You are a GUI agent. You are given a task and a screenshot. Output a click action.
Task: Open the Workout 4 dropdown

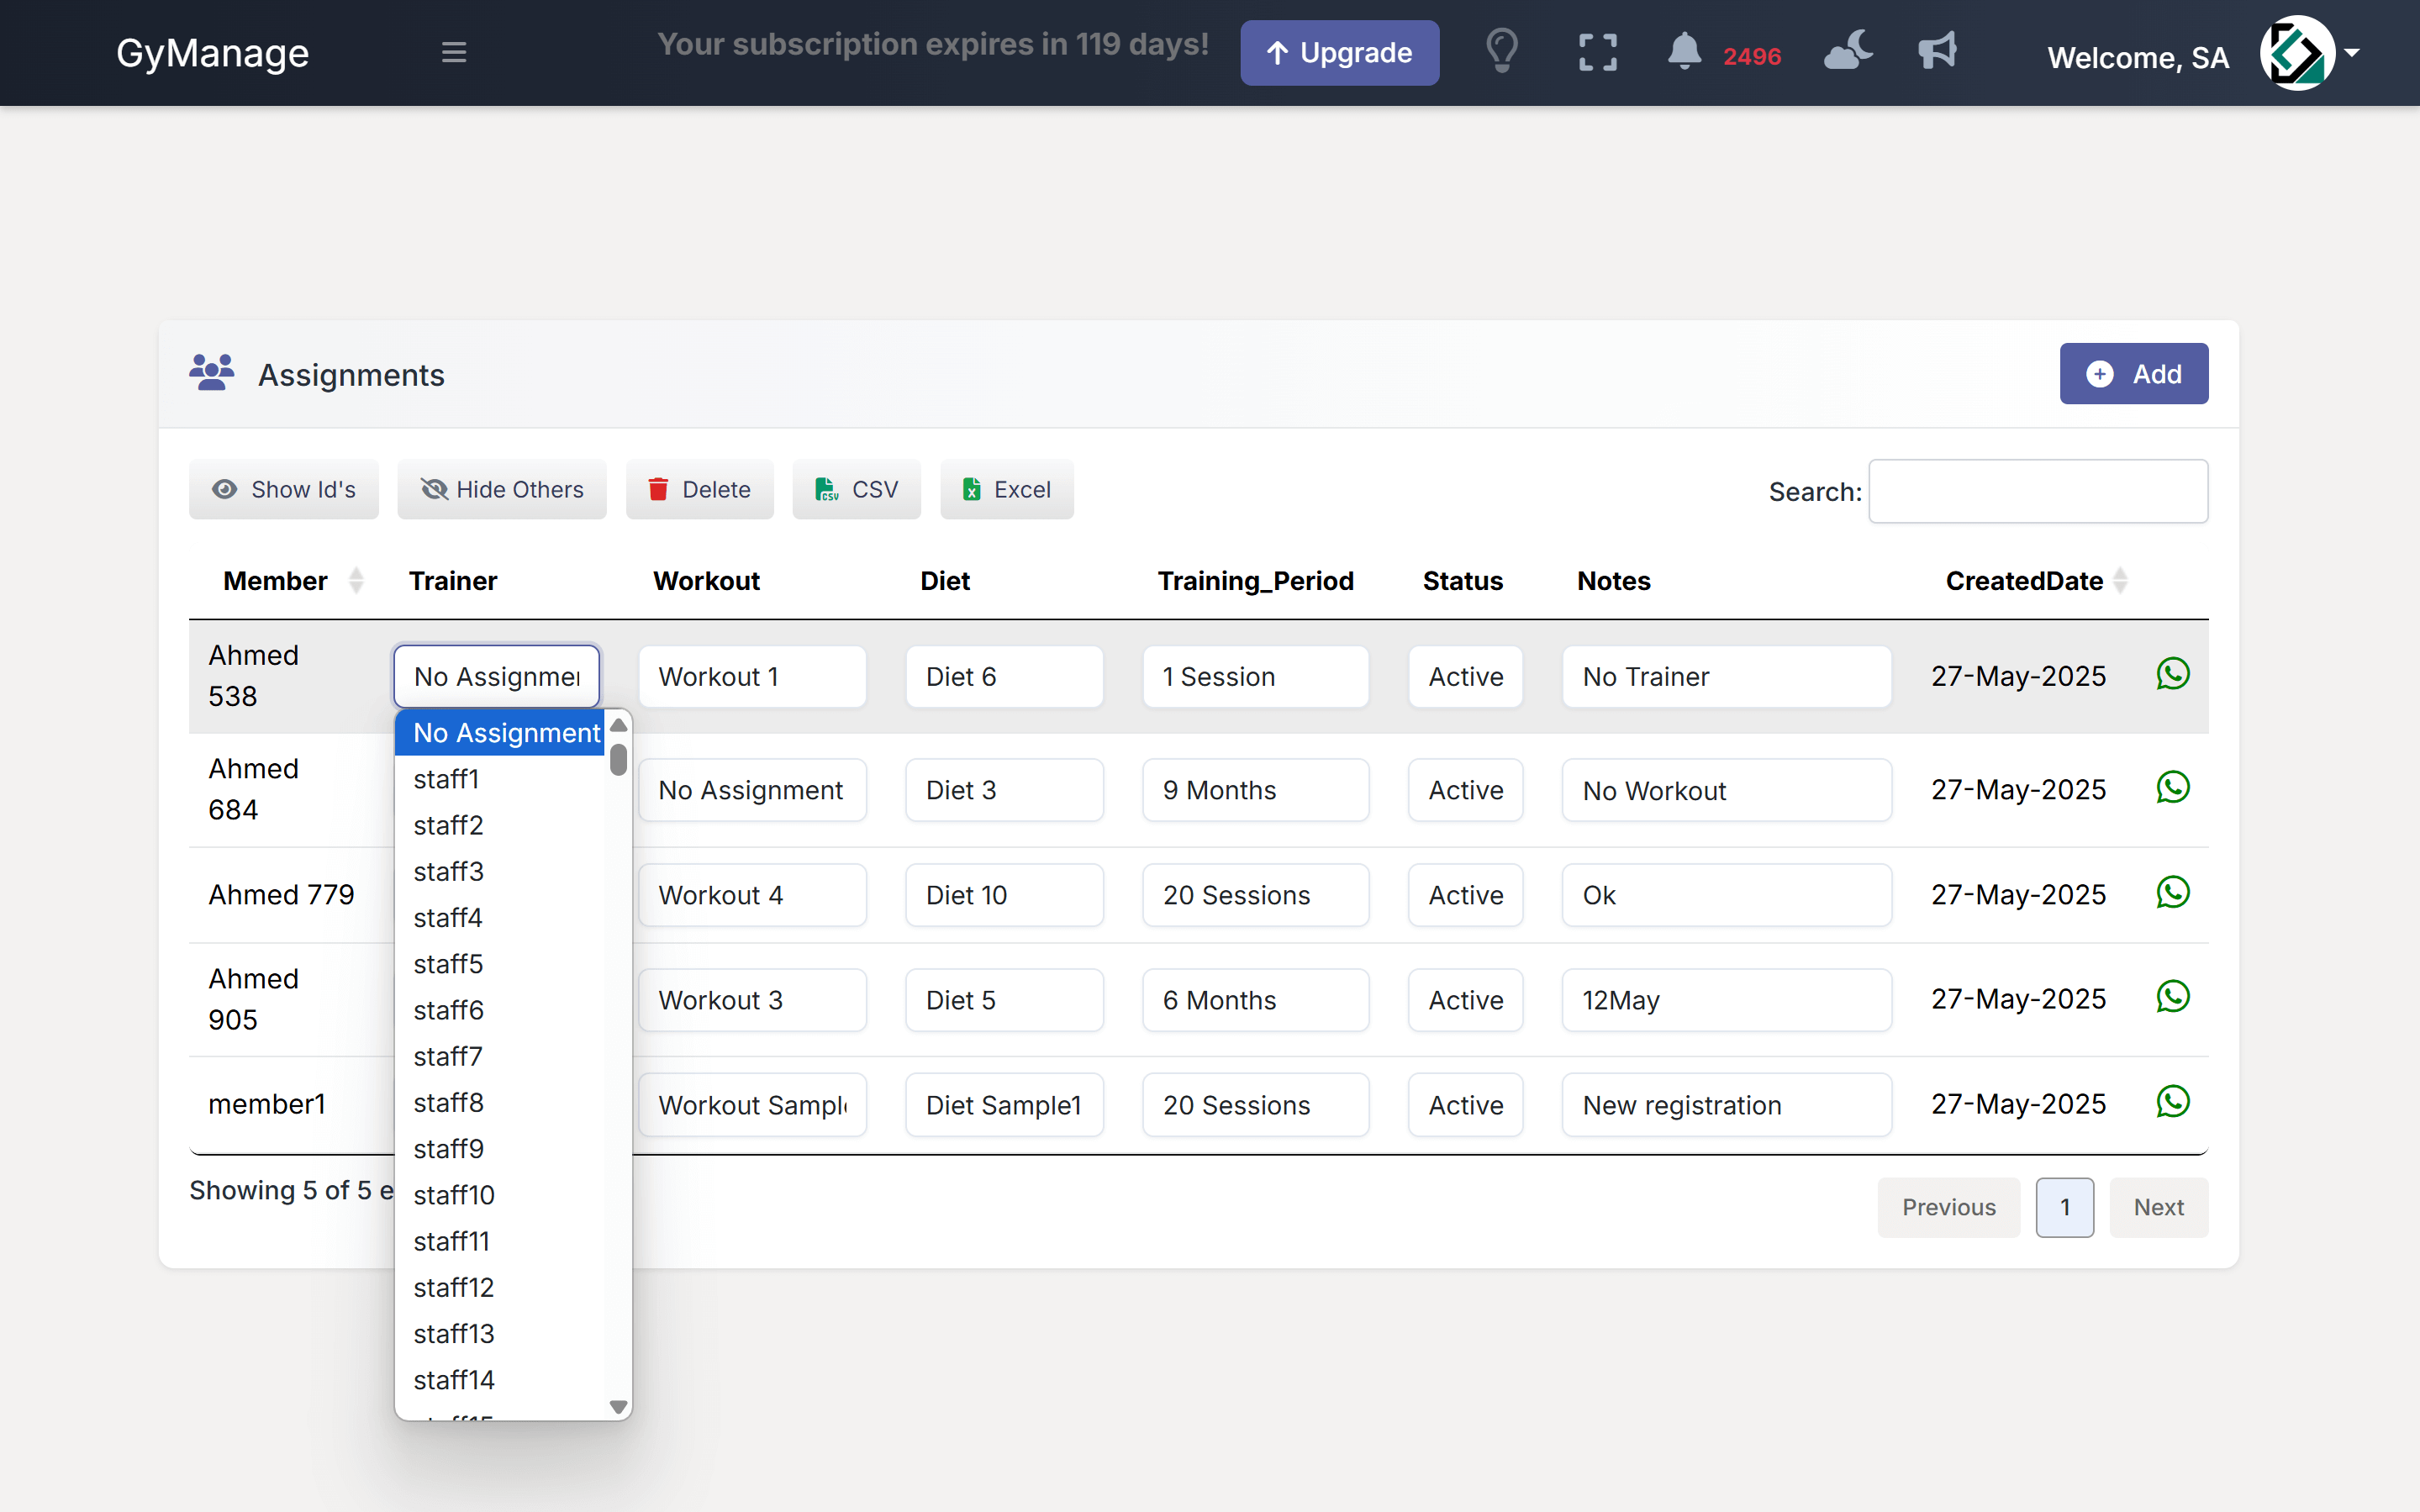(752, 895)
